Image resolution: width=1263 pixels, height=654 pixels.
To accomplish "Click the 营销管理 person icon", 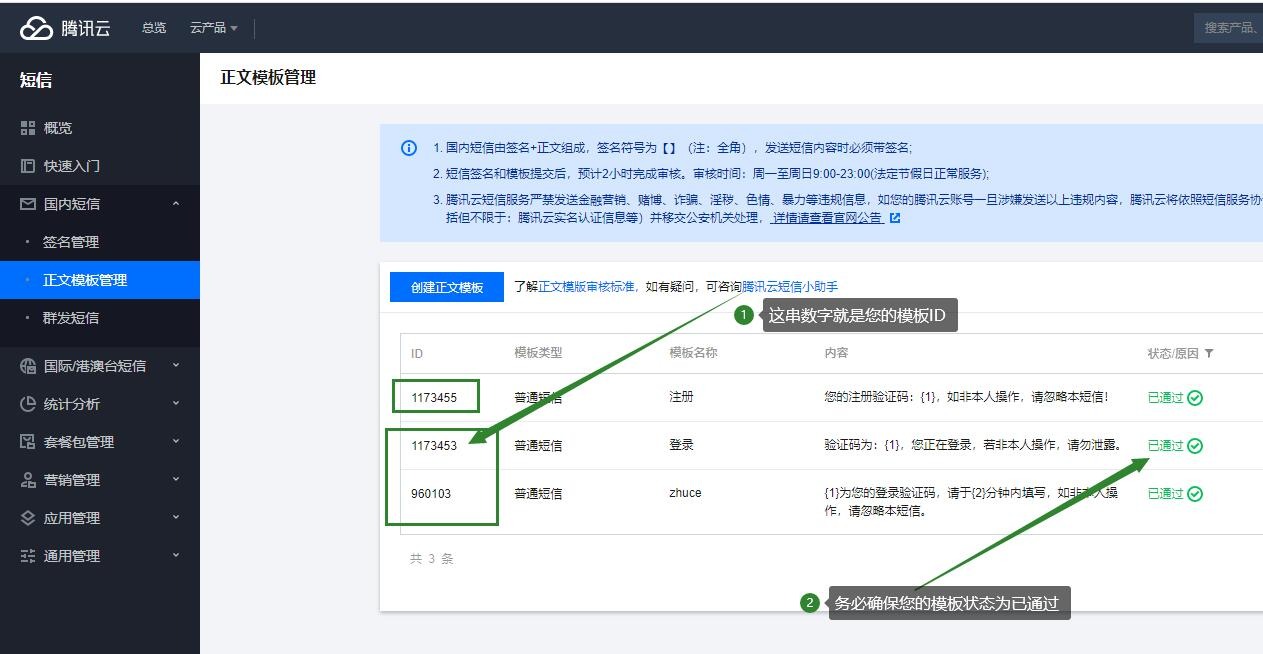I will pyautogui.click(x=28, y=480).
